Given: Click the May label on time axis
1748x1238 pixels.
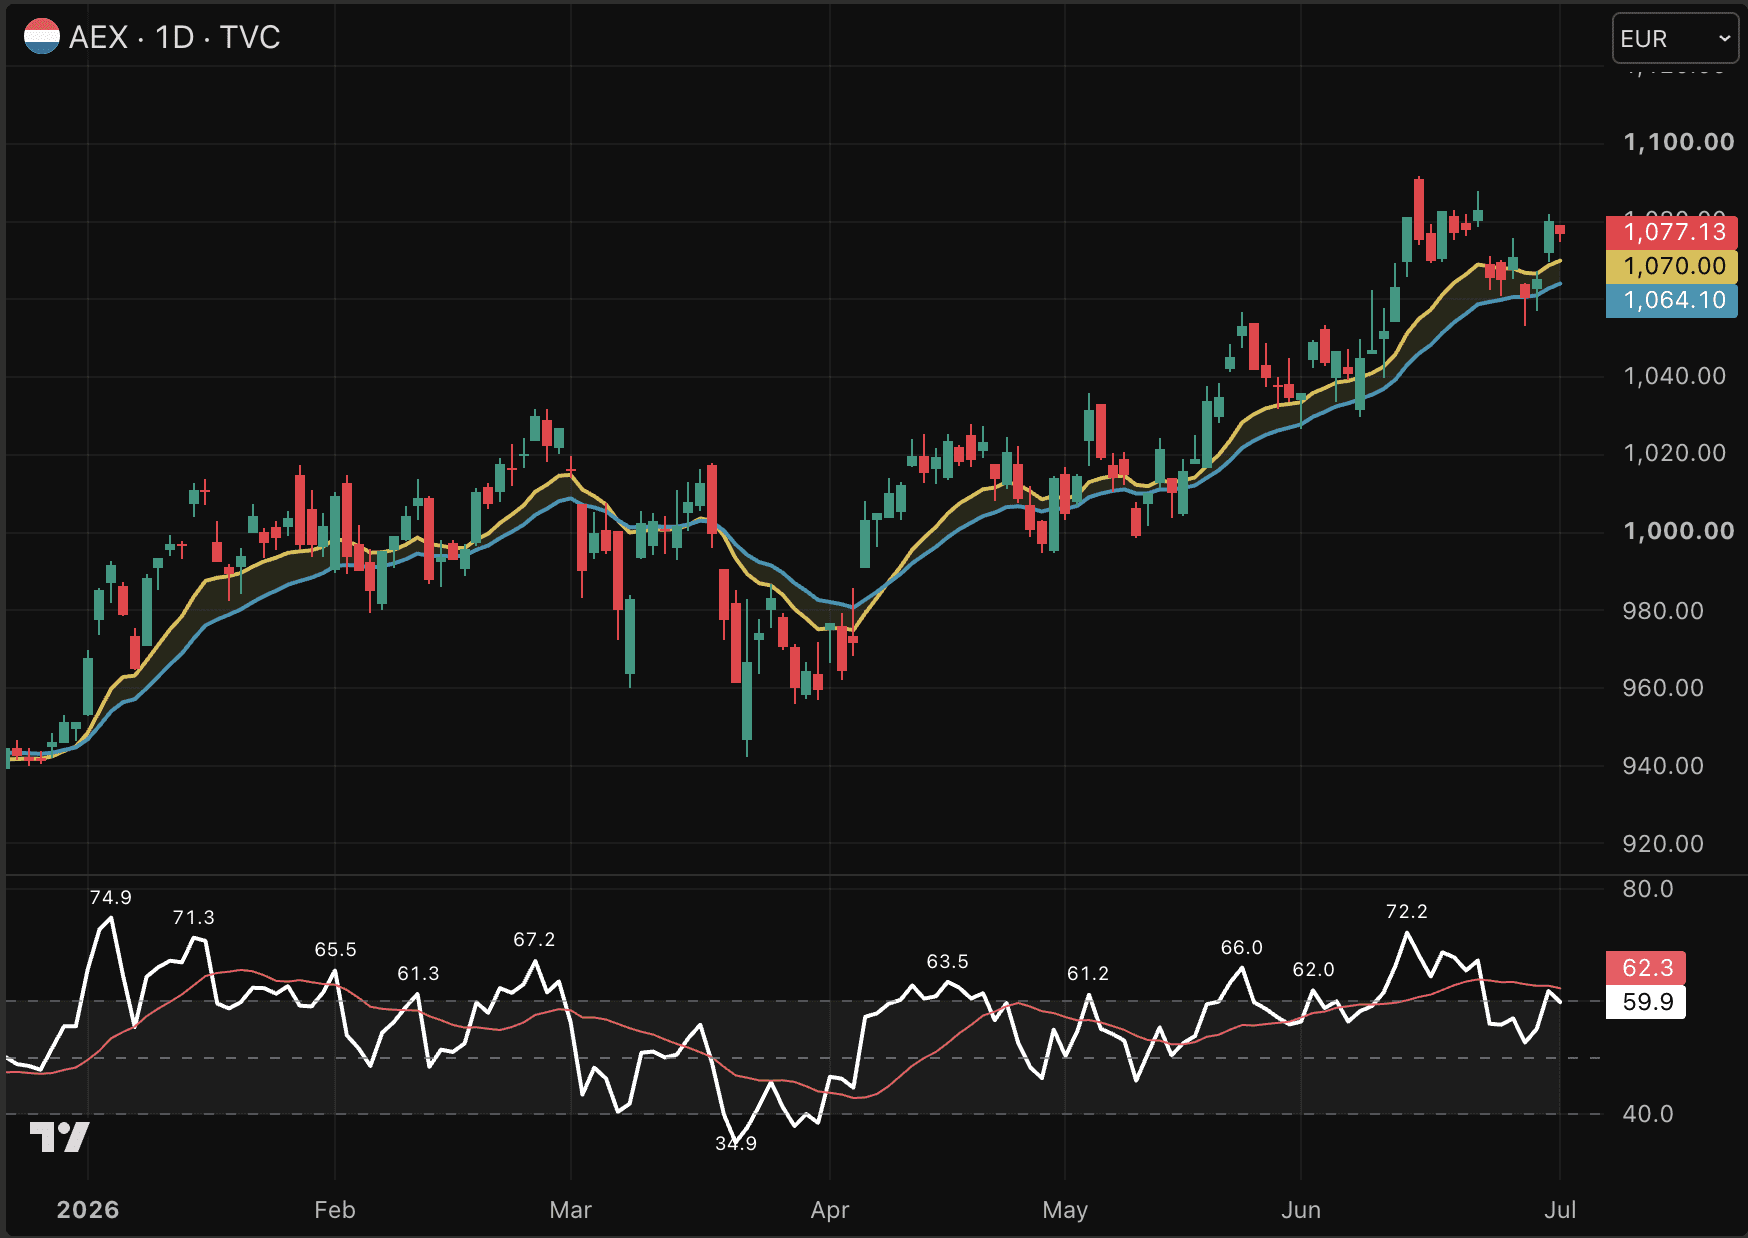Looking at the screenshot, I should 1065,1210.
